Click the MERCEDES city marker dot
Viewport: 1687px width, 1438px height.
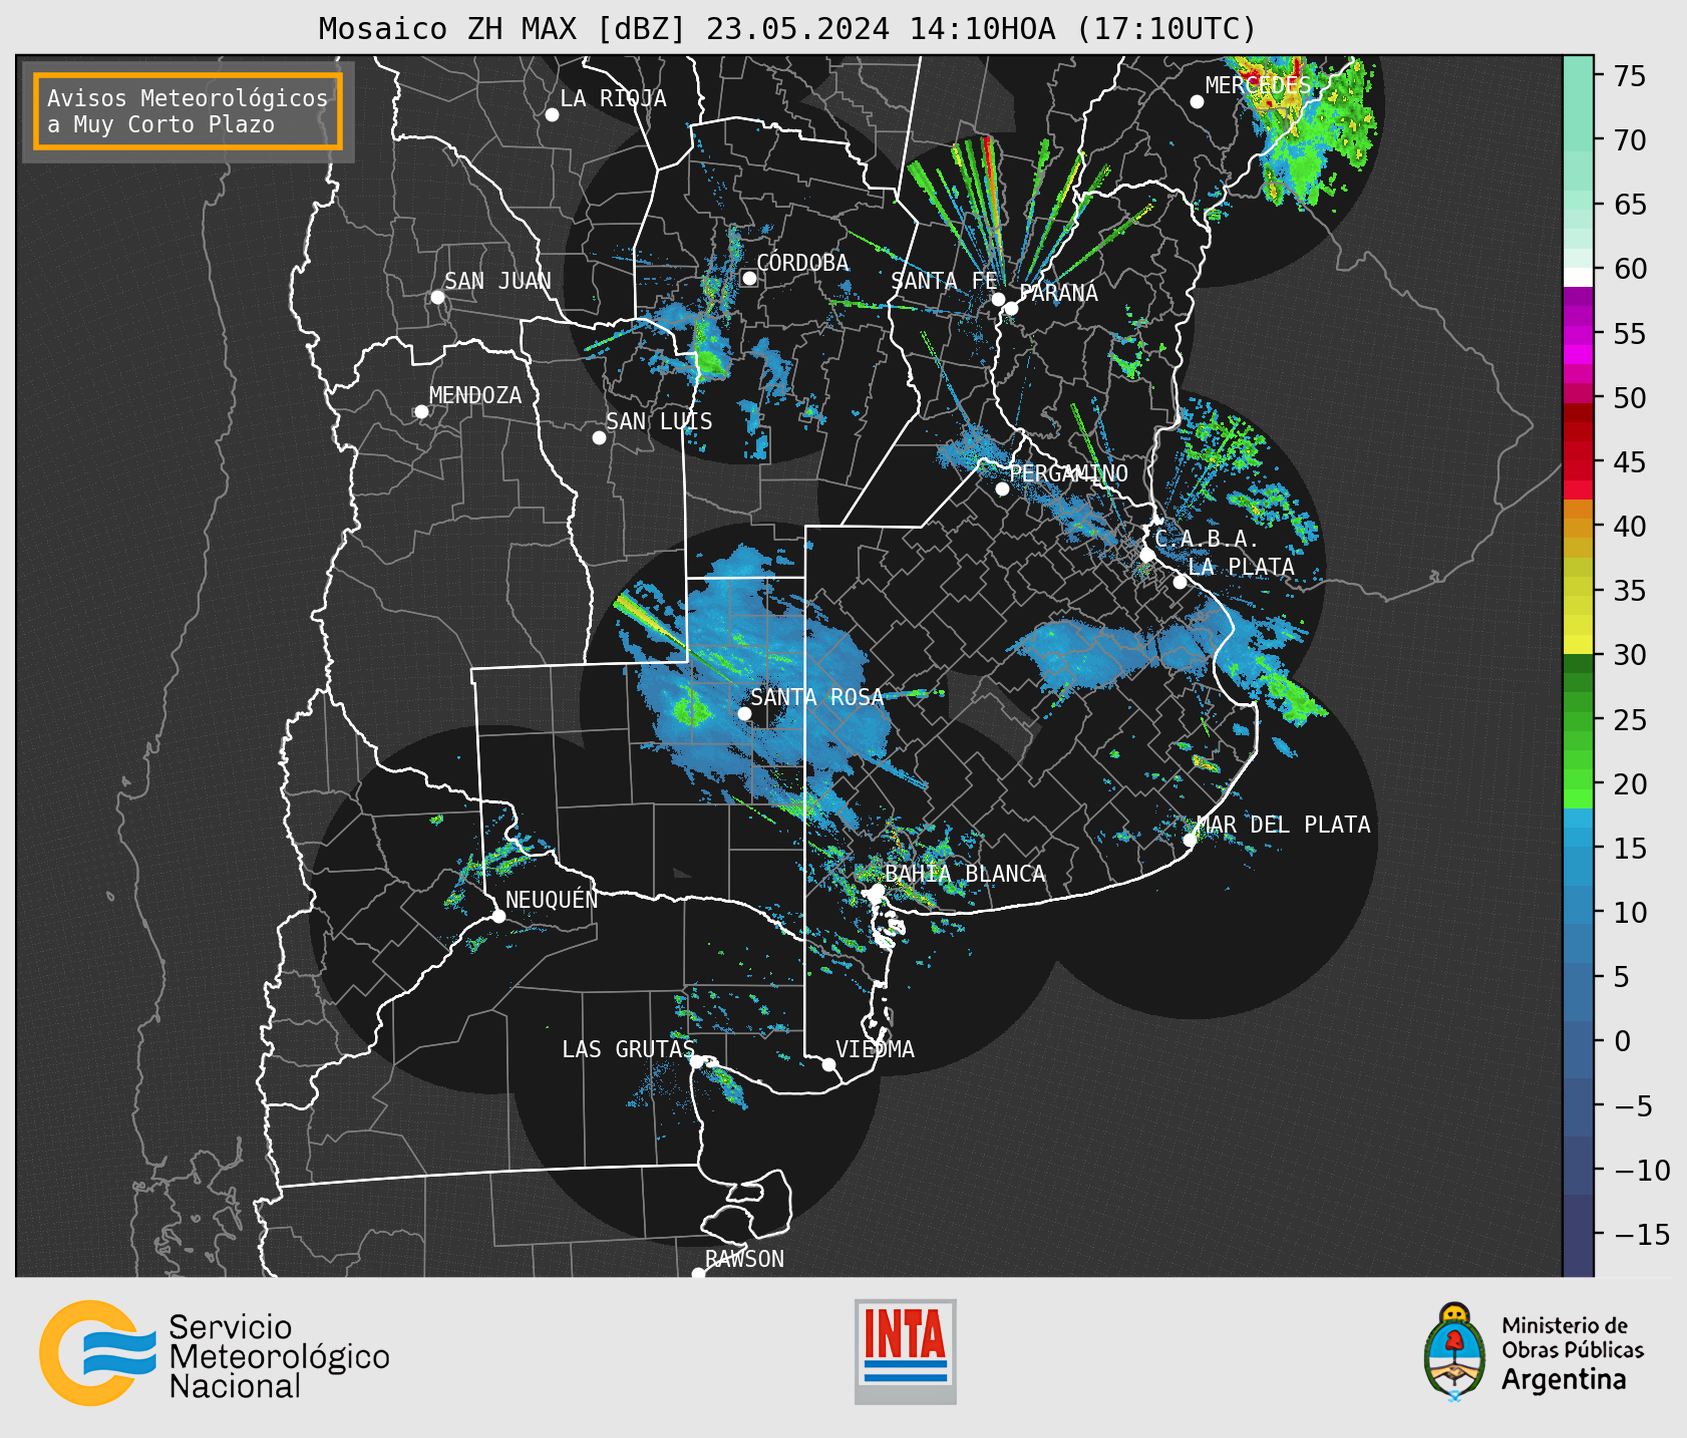(x=1197, y=102)
